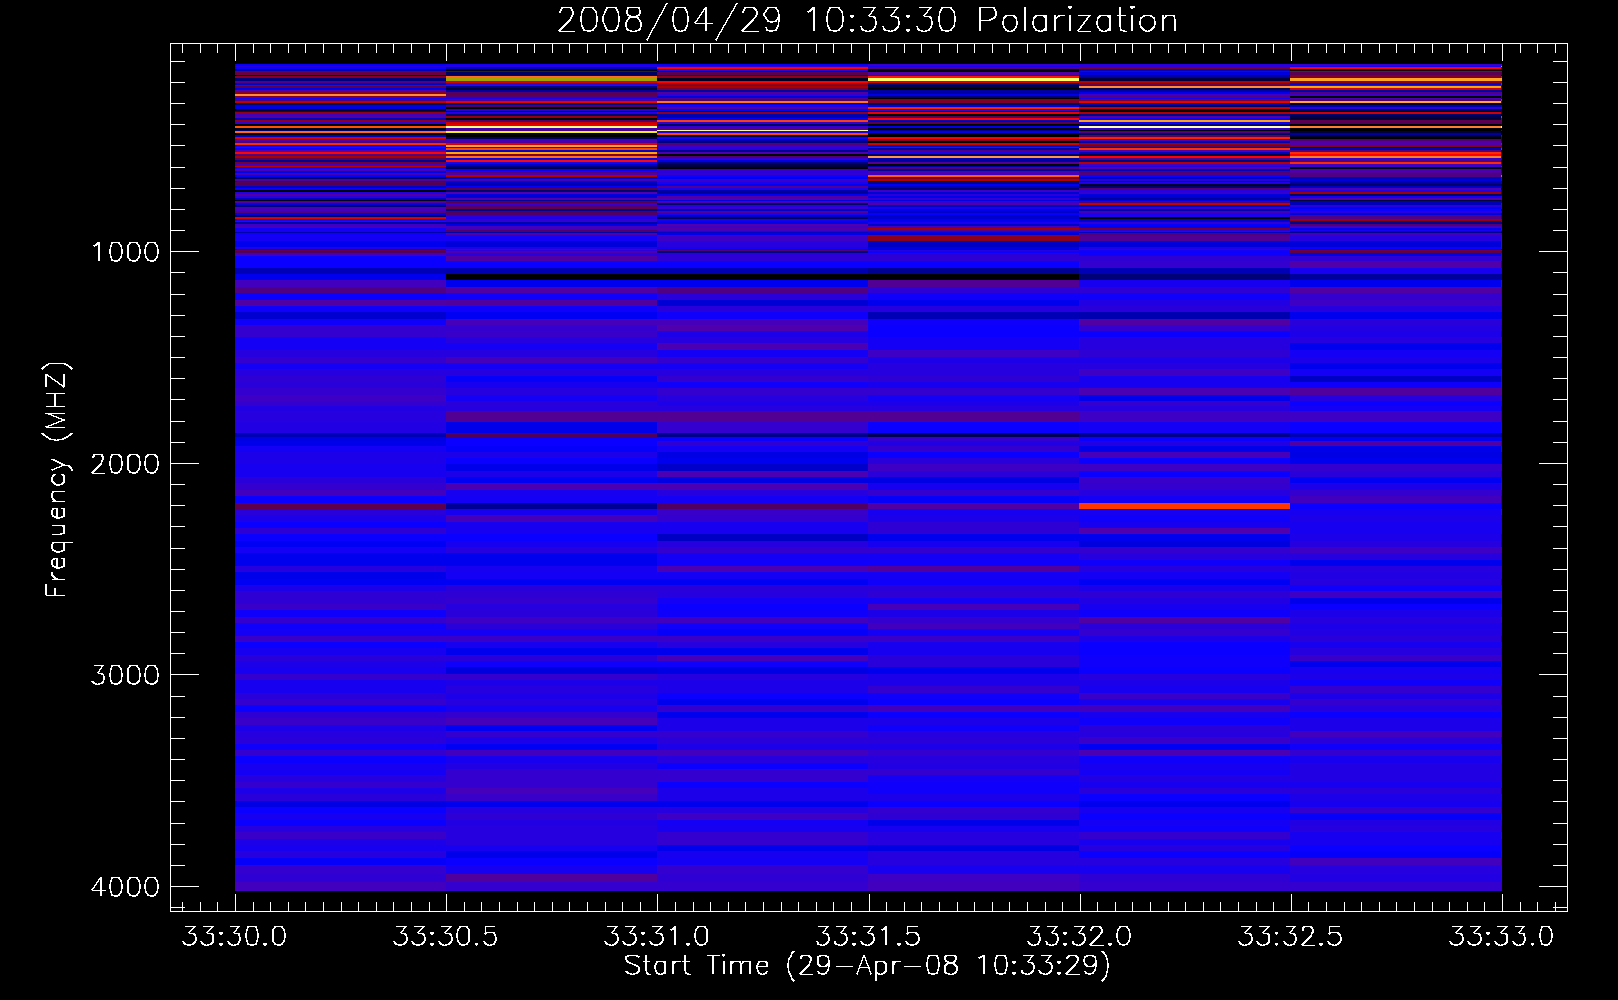The image size is (1618, 1000).
Task: Click the long black band just above 1000 MHz
Action: [x=763, y=276]
